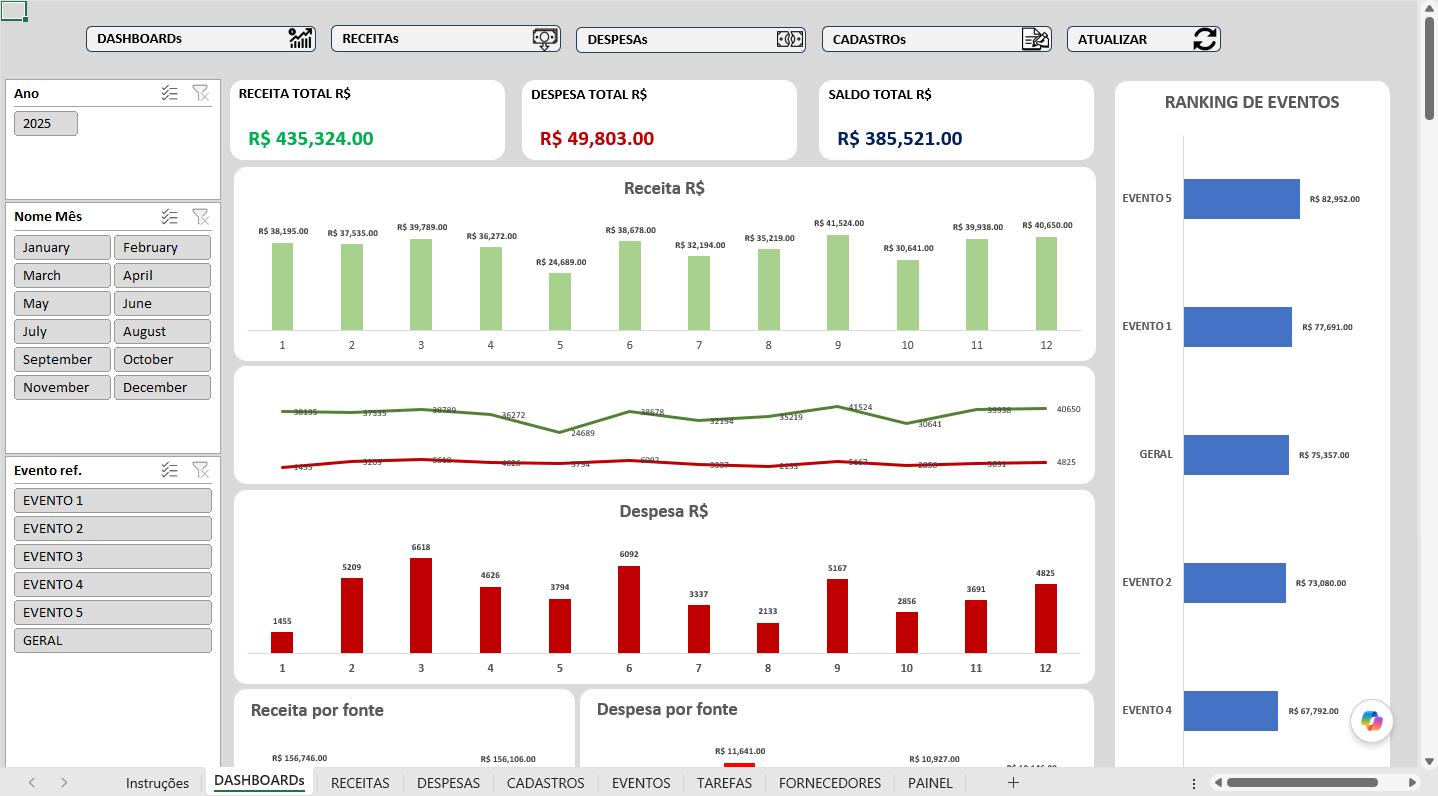Clear the filter on the Ano slicer
1438x796 pixels.
(200, 93)
